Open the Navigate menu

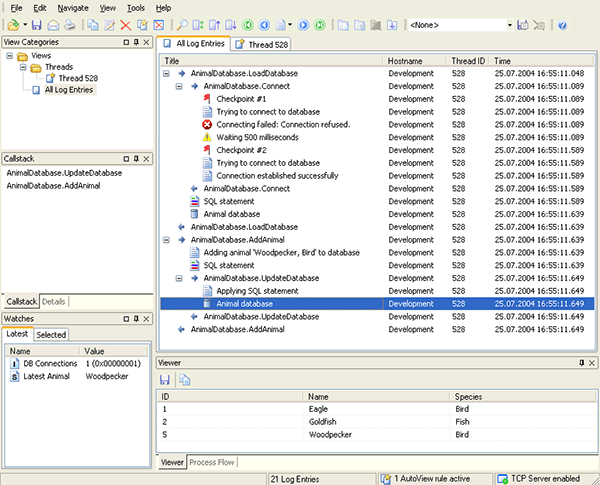(x=73, y=7)
